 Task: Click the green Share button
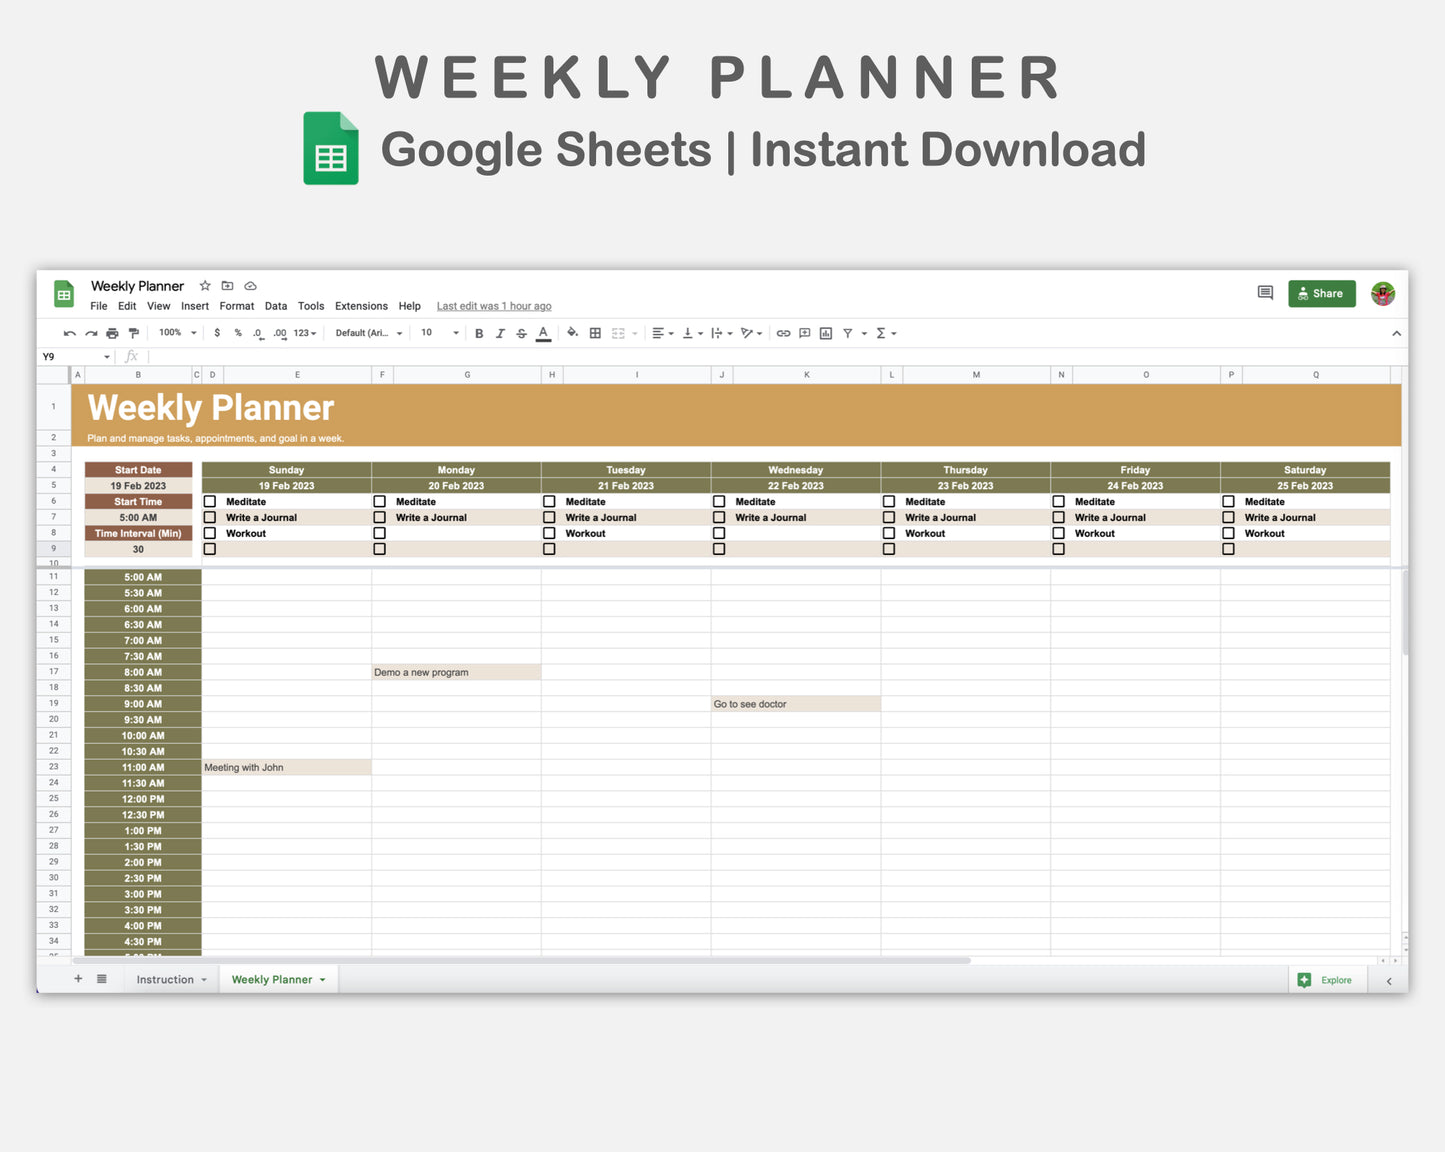pos(1321,293)
